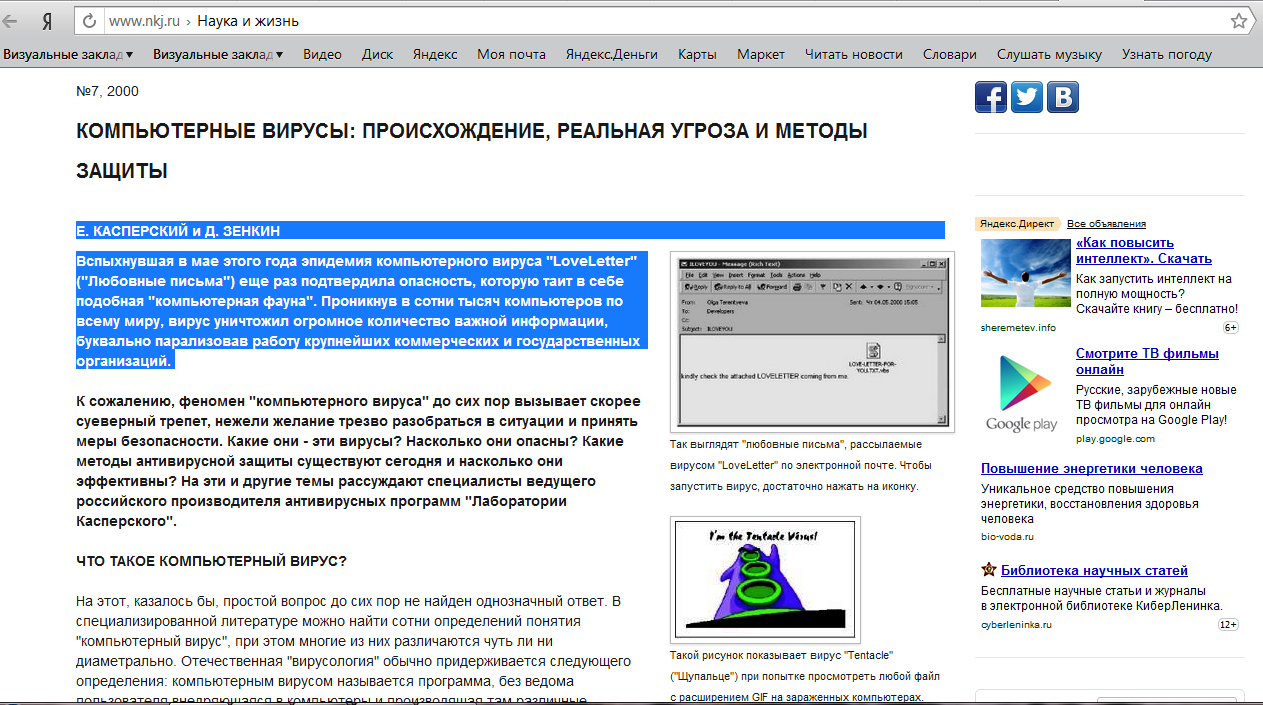Click the subheading 'ЧТО ТАКОЕ КОМПЬЮТЕРНЫЙ ВИРУС?'
Viewport: 1263px width, 705px height.
pos(211,561)
